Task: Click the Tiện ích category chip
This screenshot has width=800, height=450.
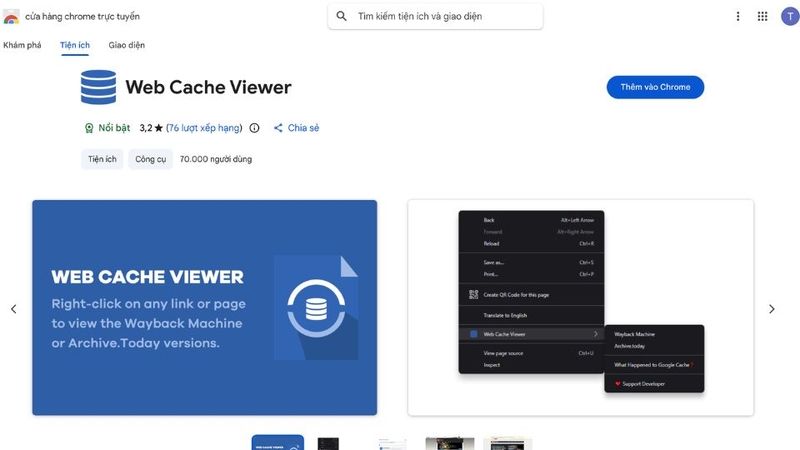Action: 102,159
